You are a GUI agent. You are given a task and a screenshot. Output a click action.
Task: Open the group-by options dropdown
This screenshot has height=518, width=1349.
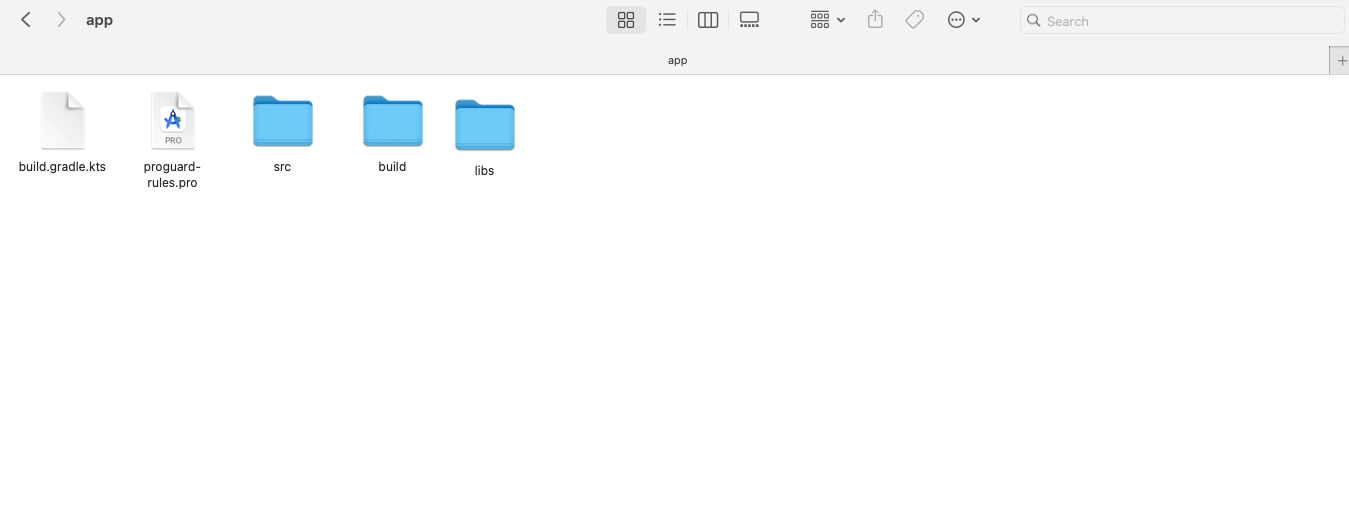tap(827, 20)
